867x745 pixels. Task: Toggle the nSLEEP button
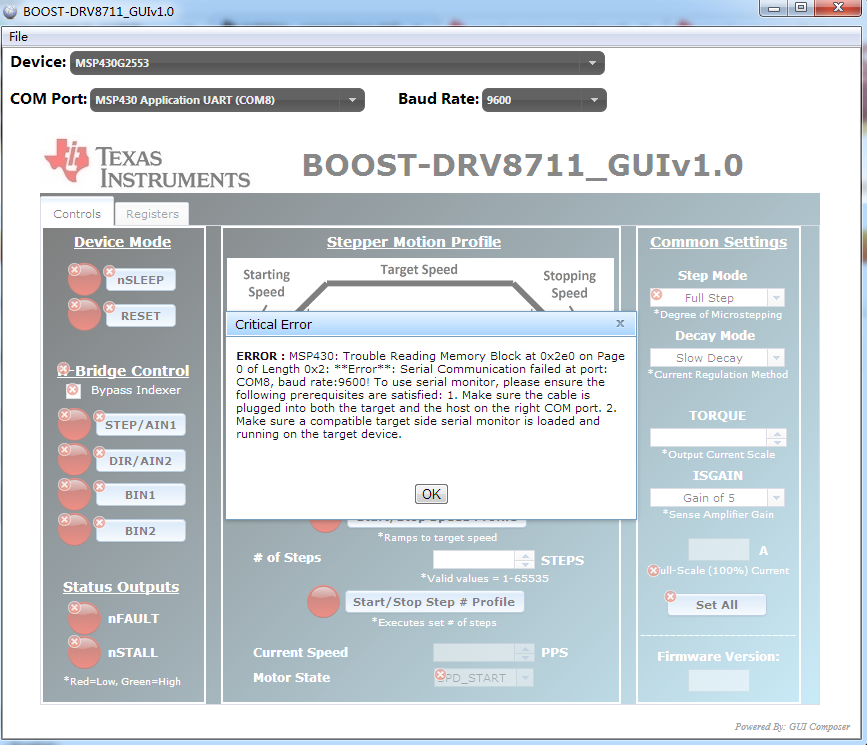(x=140, y=280)
